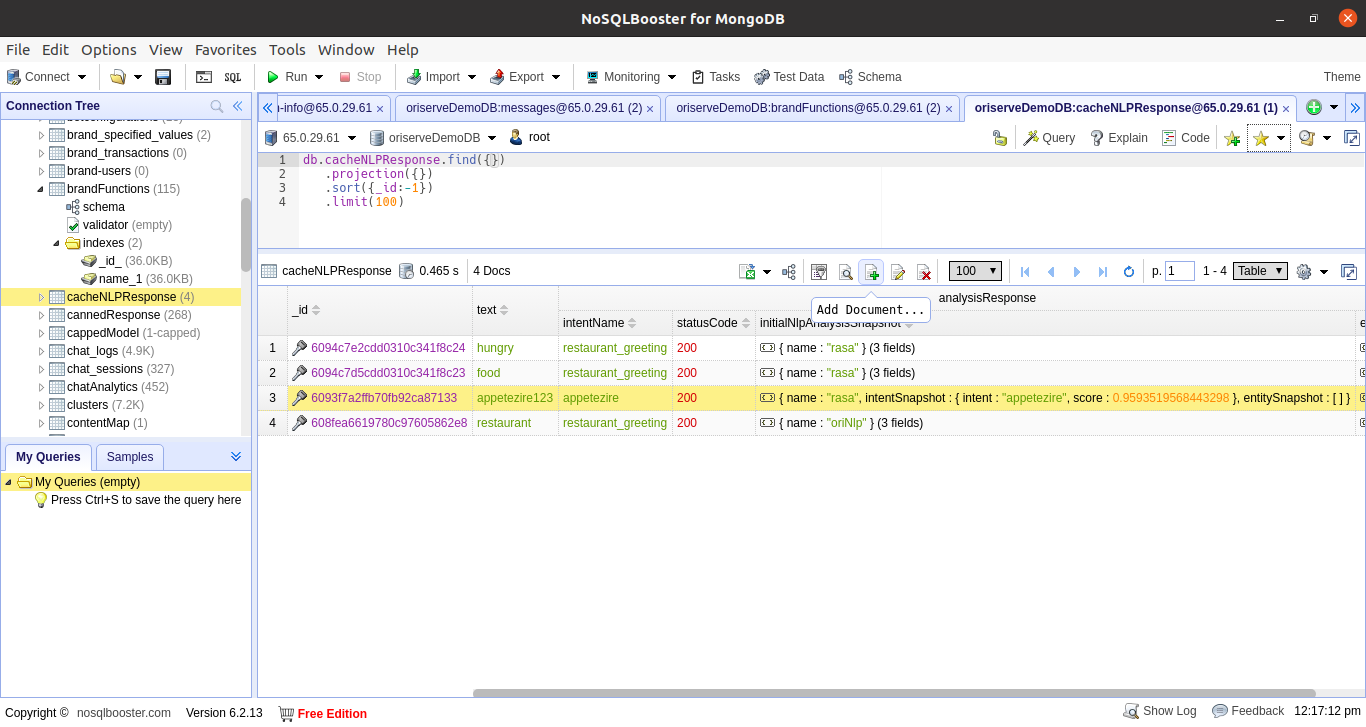The width and height of the screenshot is (1366, 727).
Task: Open the Favorites menu
Action: click(225, 50)
